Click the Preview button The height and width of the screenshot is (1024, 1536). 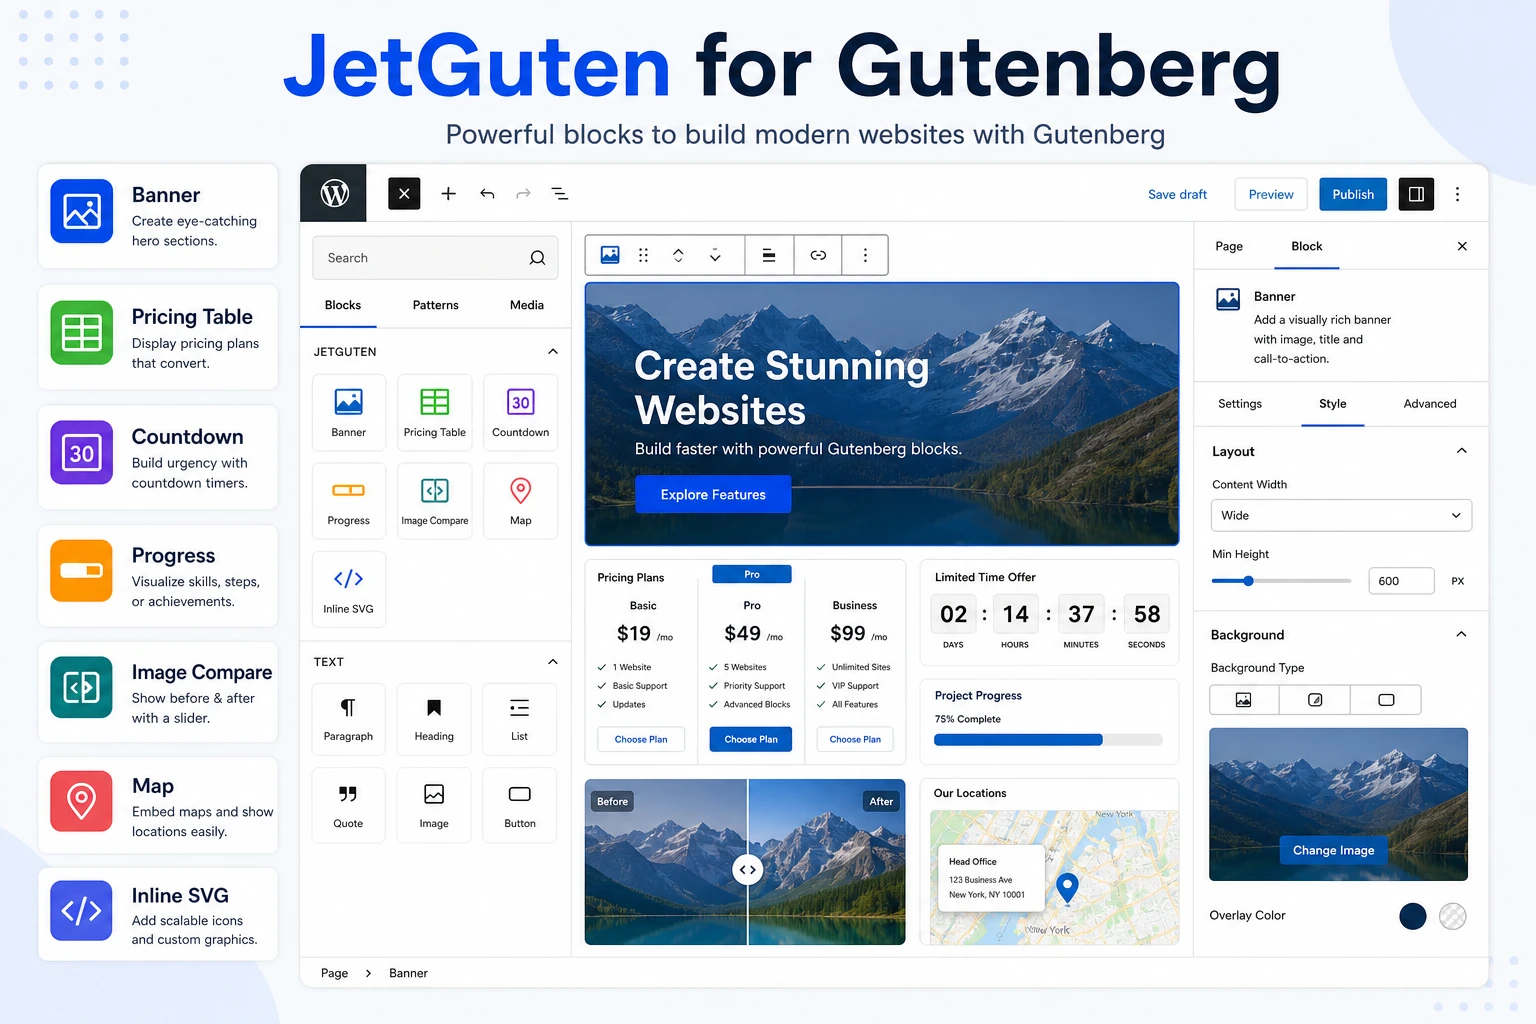(x=1271, y=194)
